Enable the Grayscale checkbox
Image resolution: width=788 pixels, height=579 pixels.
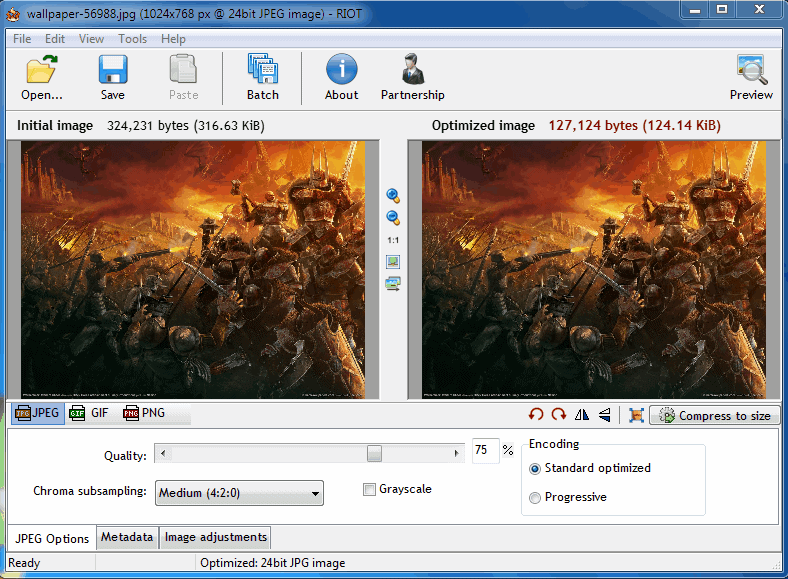(x=370, y=489)
